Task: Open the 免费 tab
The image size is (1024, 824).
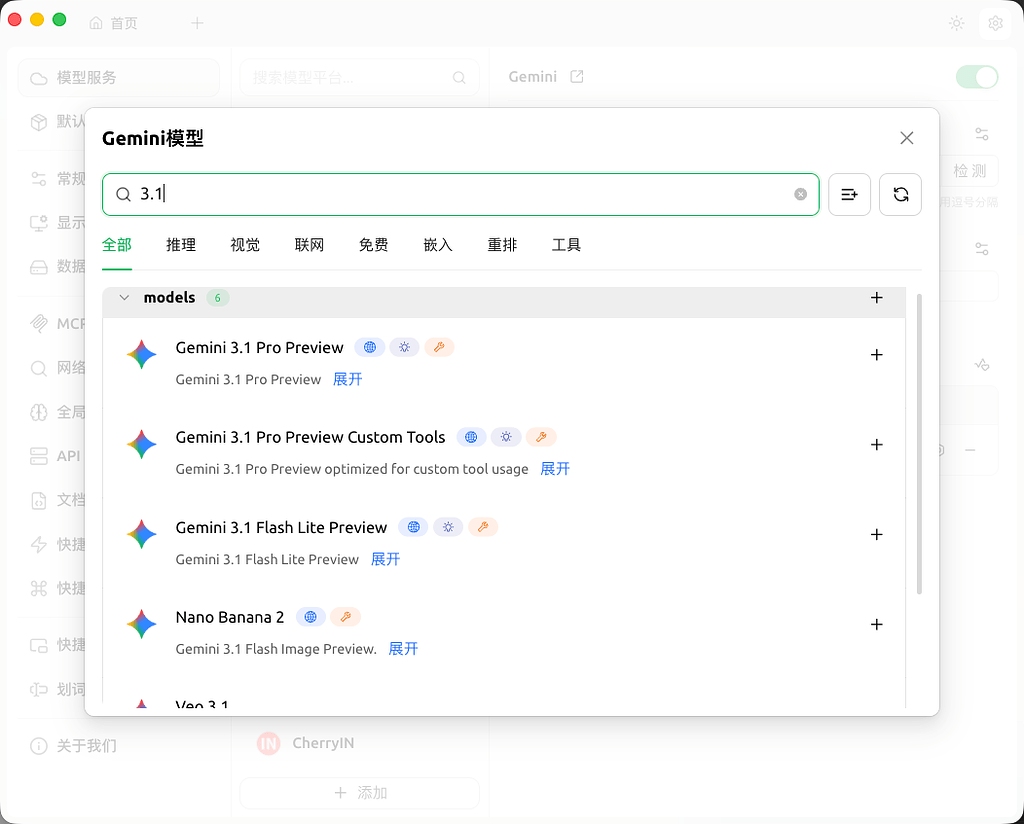Action: (x=374, y=245)
